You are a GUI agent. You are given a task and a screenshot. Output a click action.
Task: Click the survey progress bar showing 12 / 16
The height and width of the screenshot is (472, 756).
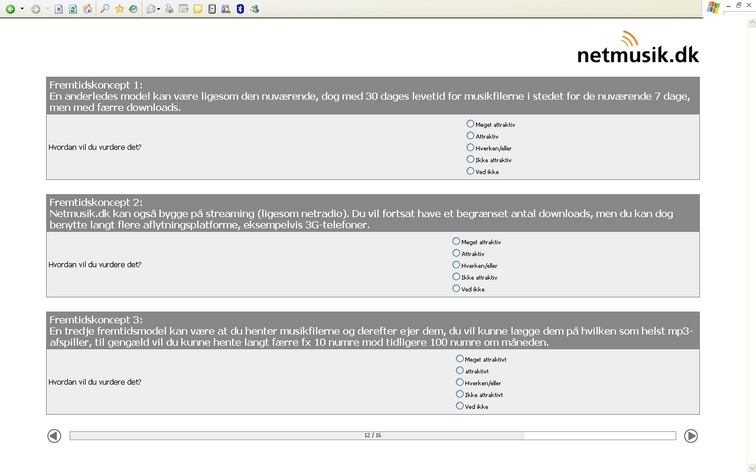click(372, 436)
